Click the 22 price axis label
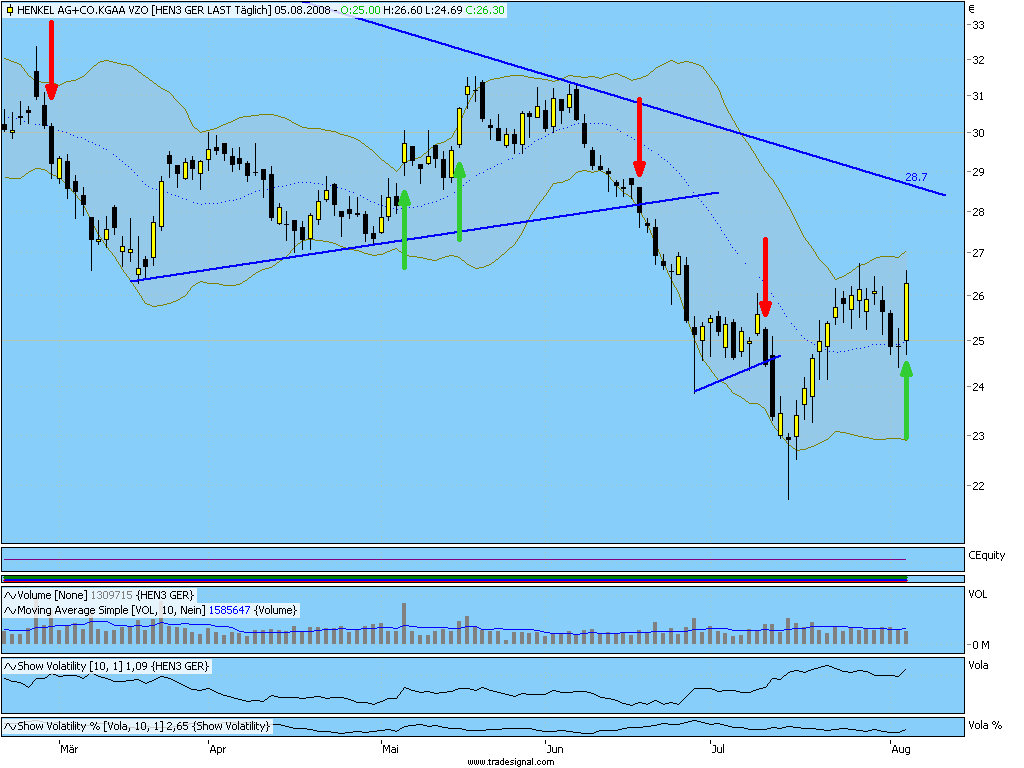This screenshot has width=1024, height=768. click(978, 486)
